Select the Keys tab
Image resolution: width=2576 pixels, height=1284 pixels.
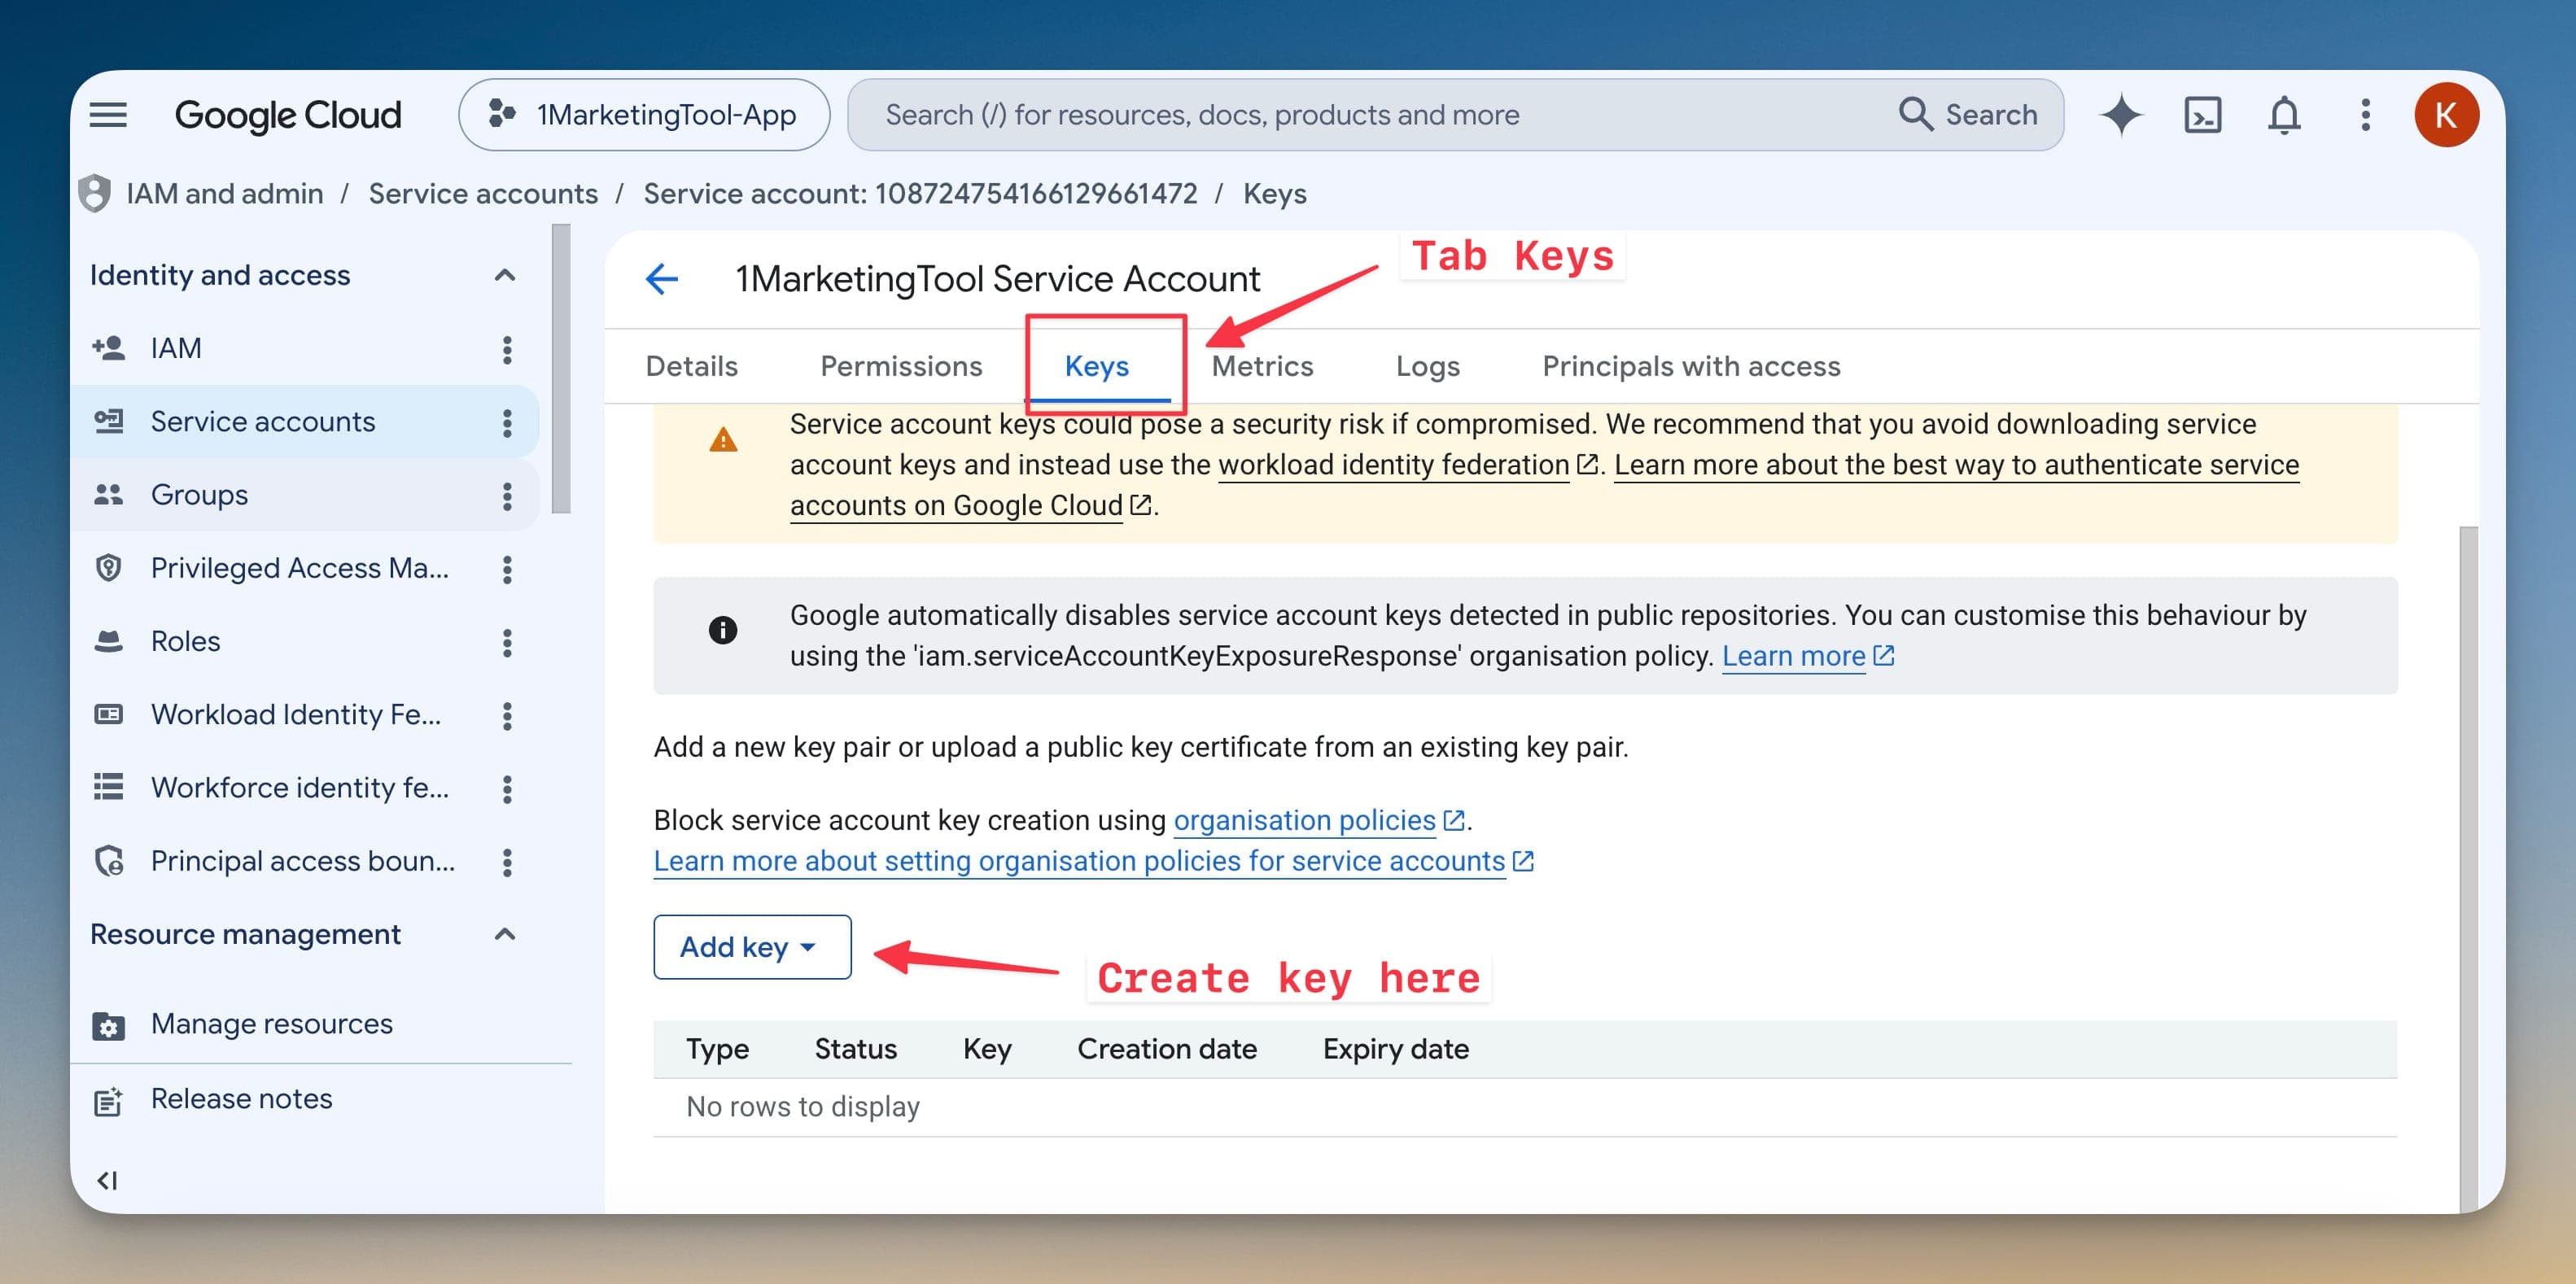[1097, 366]
